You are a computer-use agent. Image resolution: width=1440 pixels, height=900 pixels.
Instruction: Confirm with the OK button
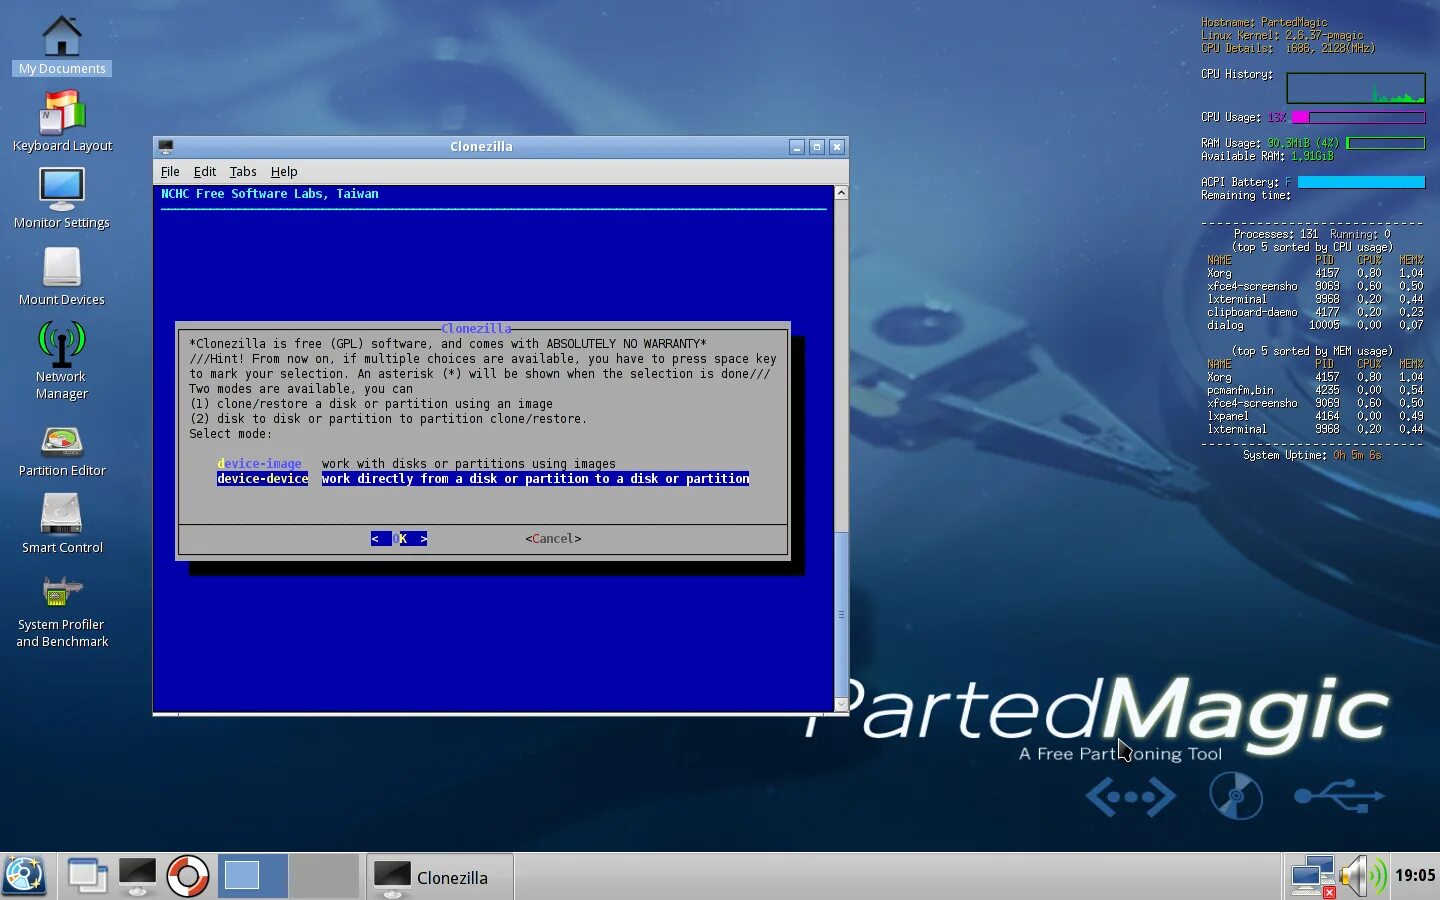(x=399, y=539)
